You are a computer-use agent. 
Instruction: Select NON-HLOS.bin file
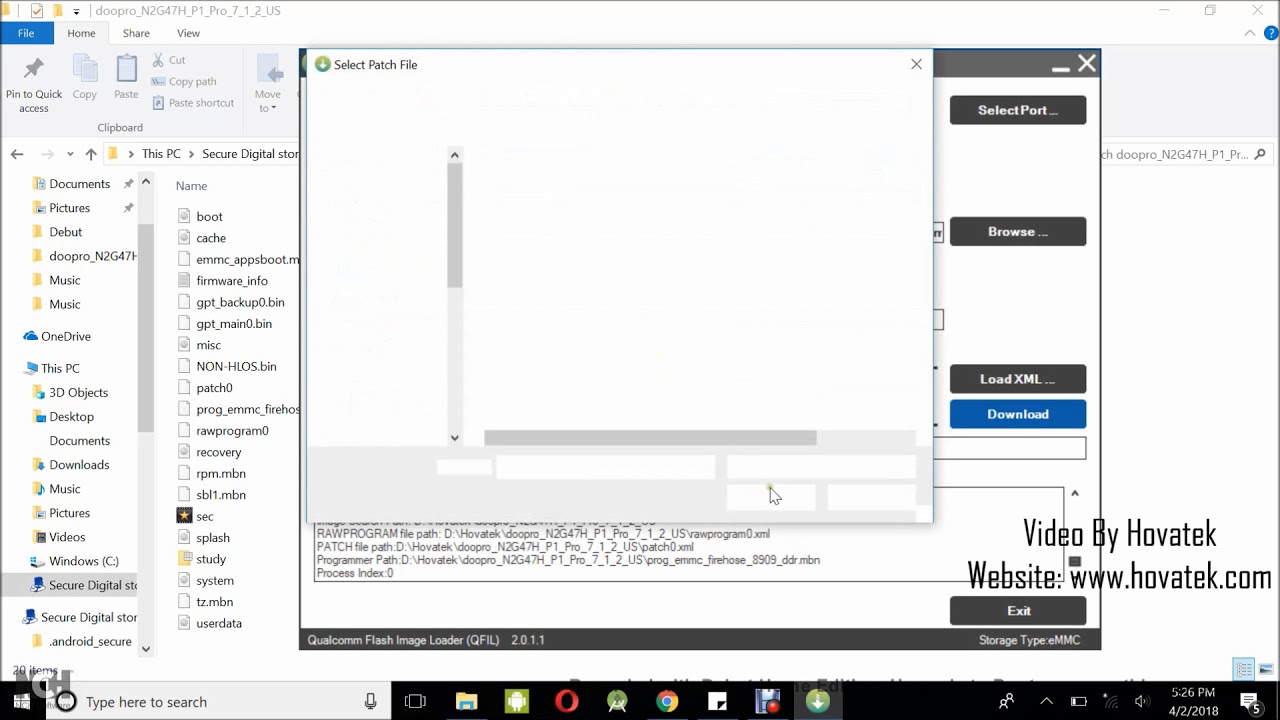[x=236, y=366]
